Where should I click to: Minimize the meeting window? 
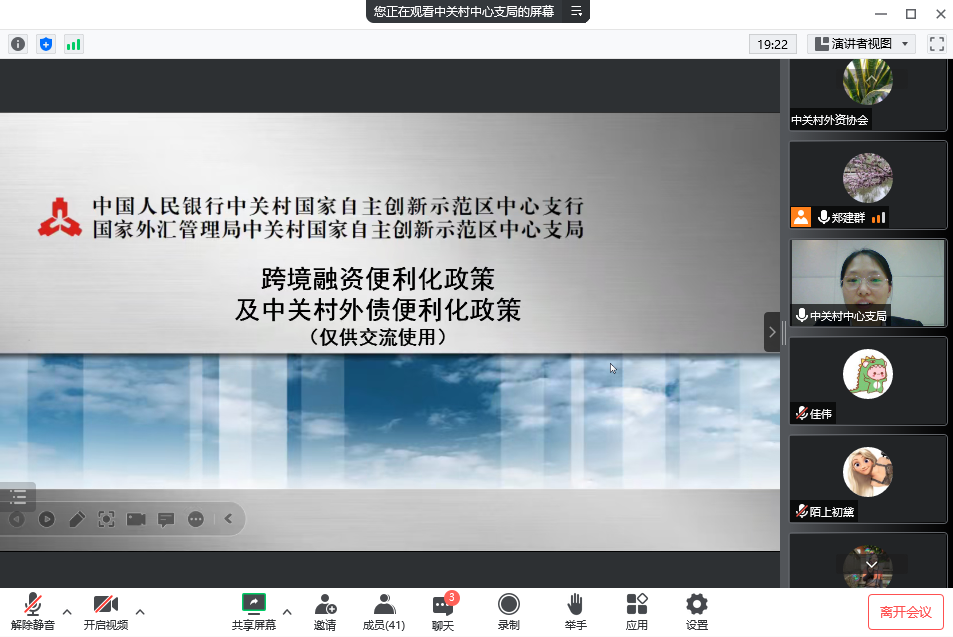coord(881,13)
